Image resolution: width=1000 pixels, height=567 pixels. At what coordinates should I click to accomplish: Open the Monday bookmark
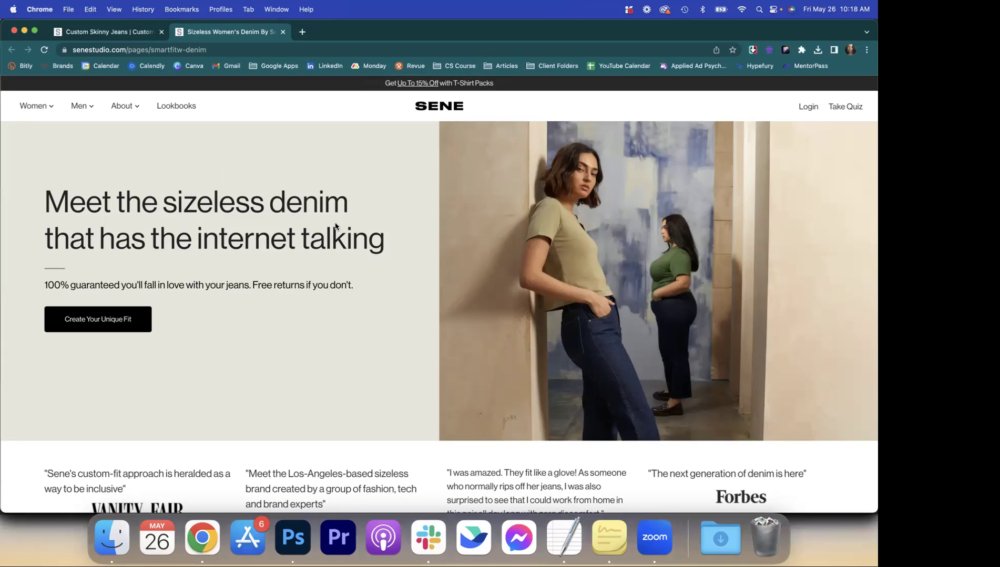pos(369,66)
